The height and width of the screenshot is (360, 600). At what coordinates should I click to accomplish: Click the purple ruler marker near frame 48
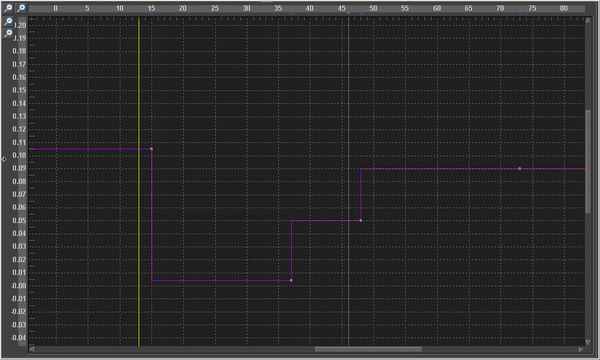[361, 14]
